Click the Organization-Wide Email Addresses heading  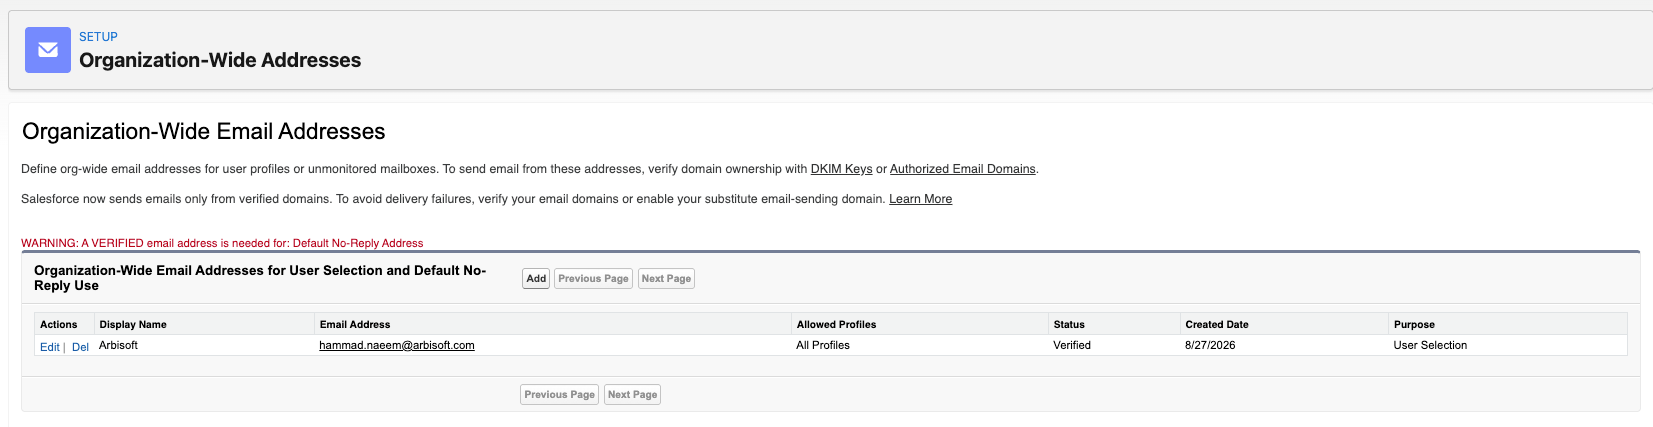tap(204, 131)
